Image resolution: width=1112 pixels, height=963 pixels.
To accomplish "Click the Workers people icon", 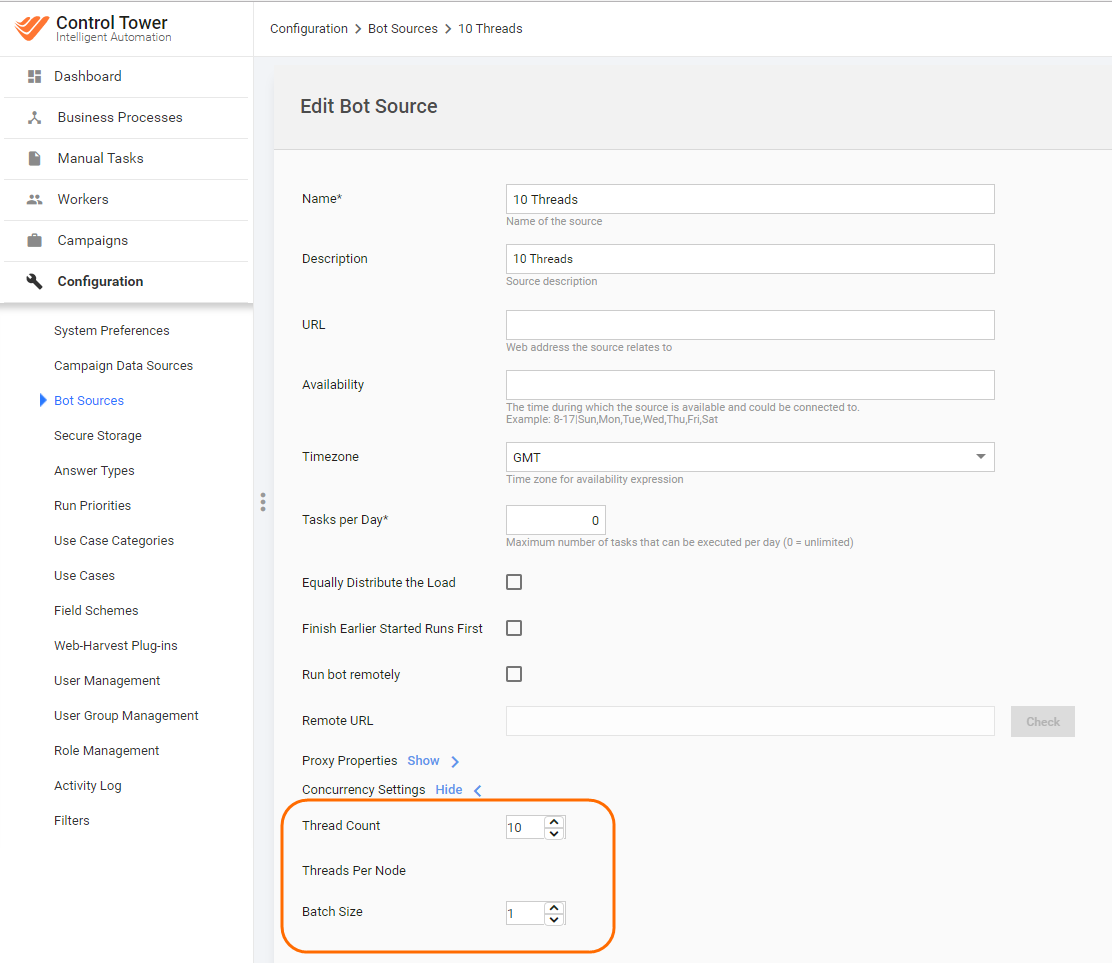I will 34,199.
